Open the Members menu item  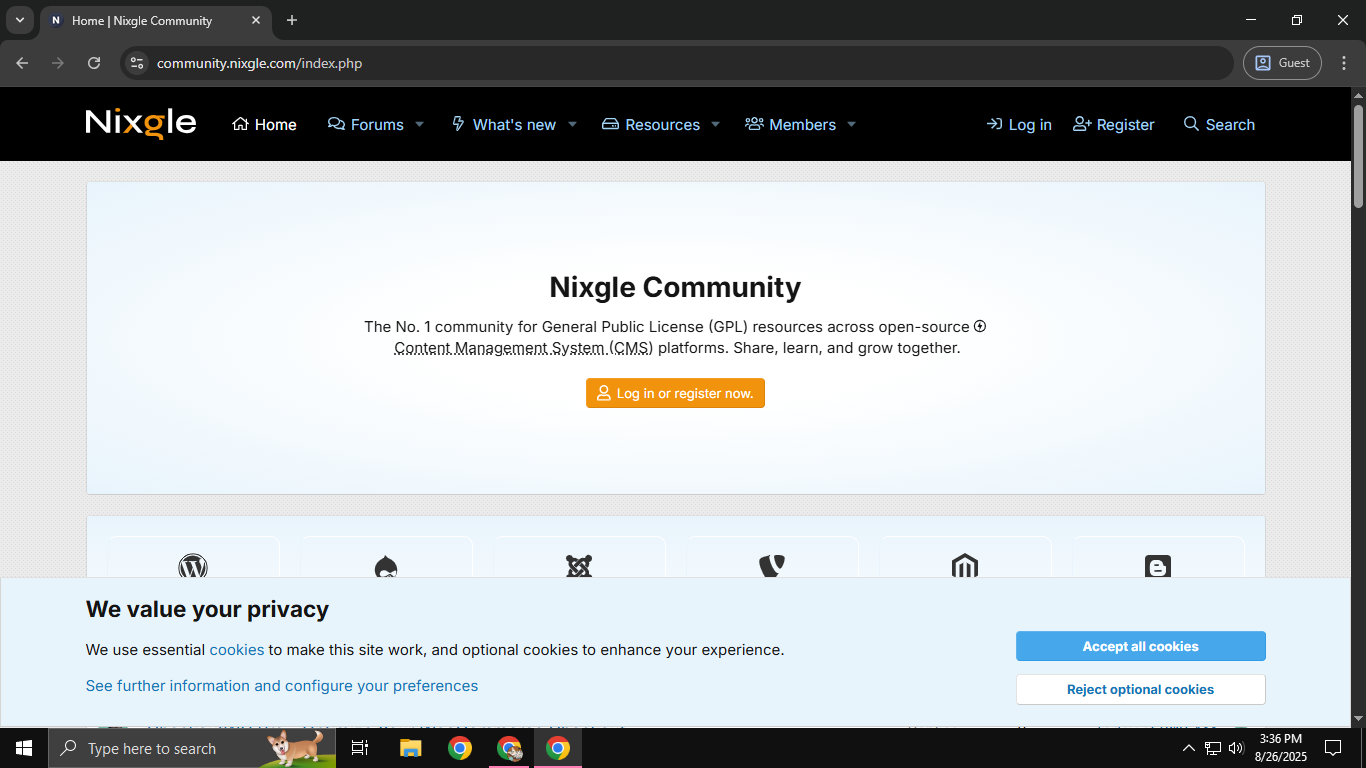790,124
